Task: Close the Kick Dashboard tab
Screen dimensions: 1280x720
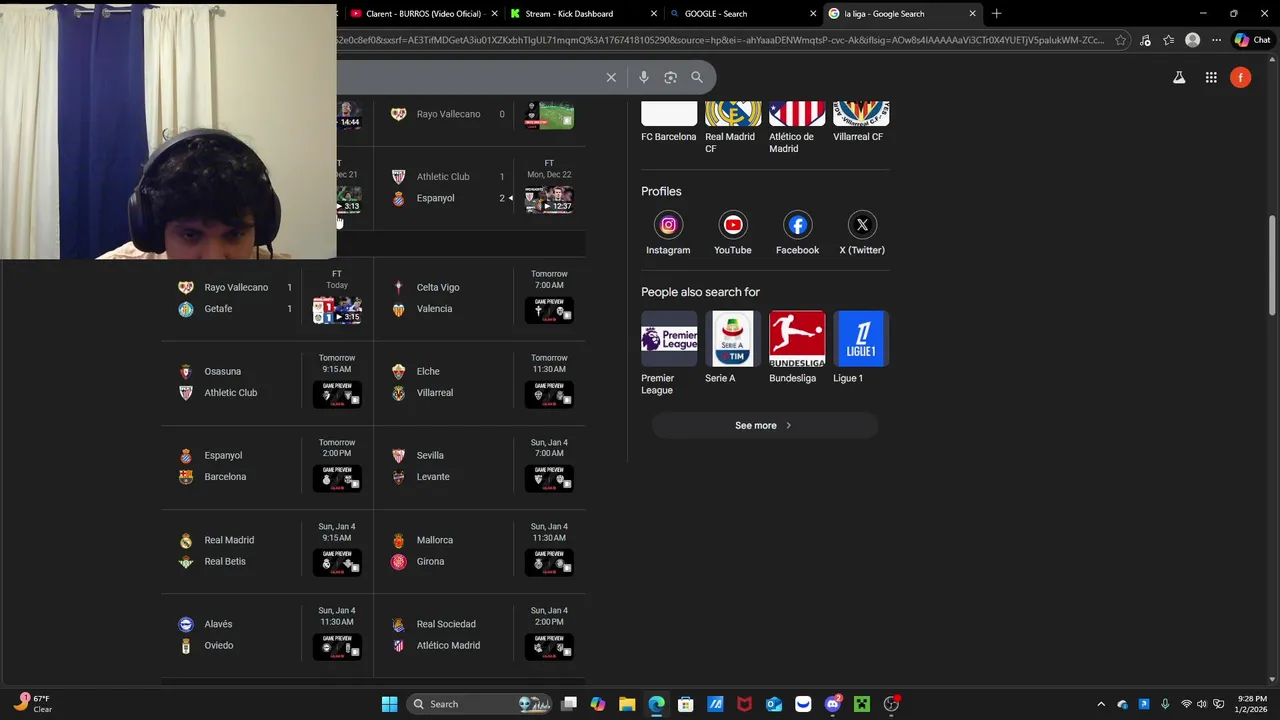Action: coord(654,14)
